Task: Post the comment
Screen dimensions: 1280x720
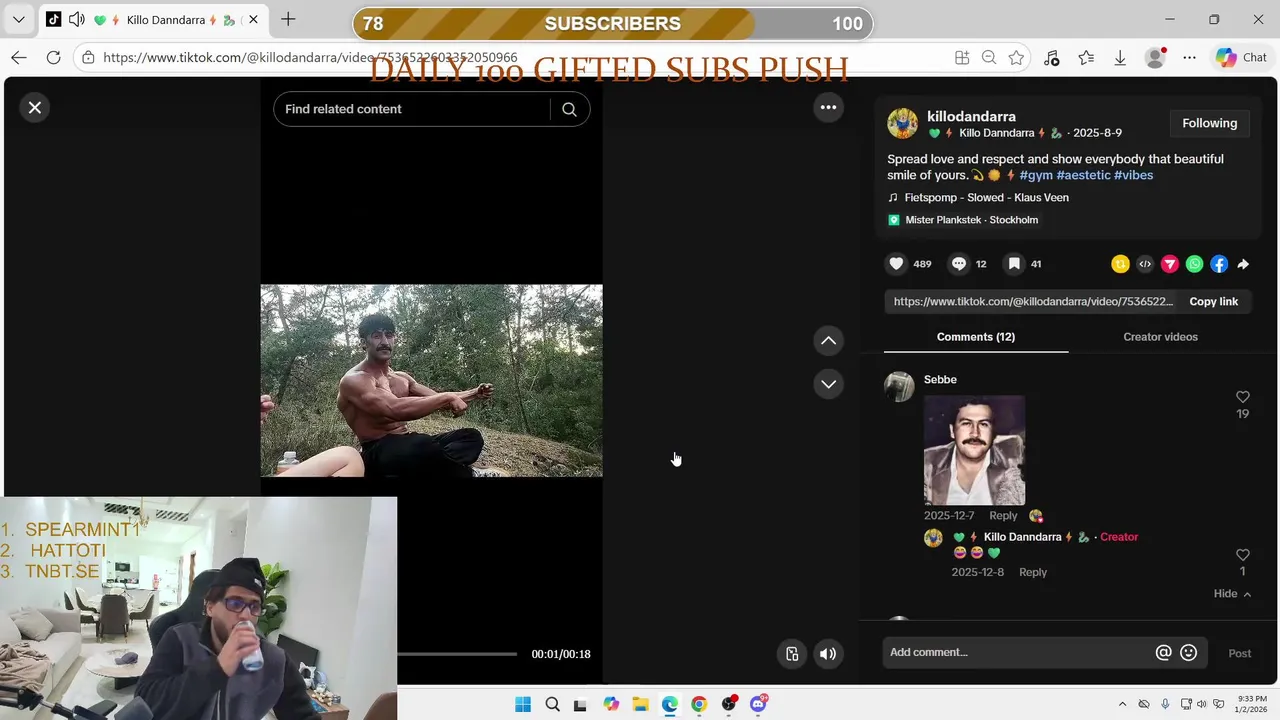Action: click(x=1239, y=653)
